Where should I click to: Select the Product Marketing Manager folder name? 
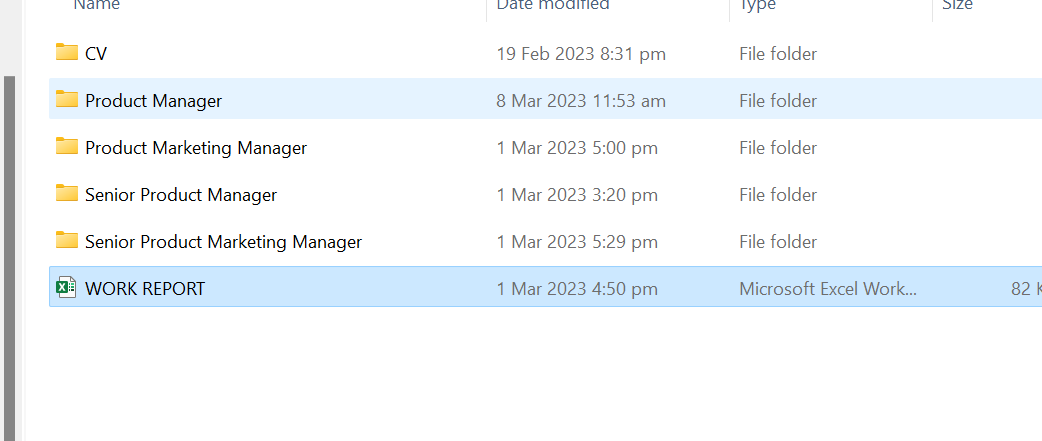click(x=196, y=148)
